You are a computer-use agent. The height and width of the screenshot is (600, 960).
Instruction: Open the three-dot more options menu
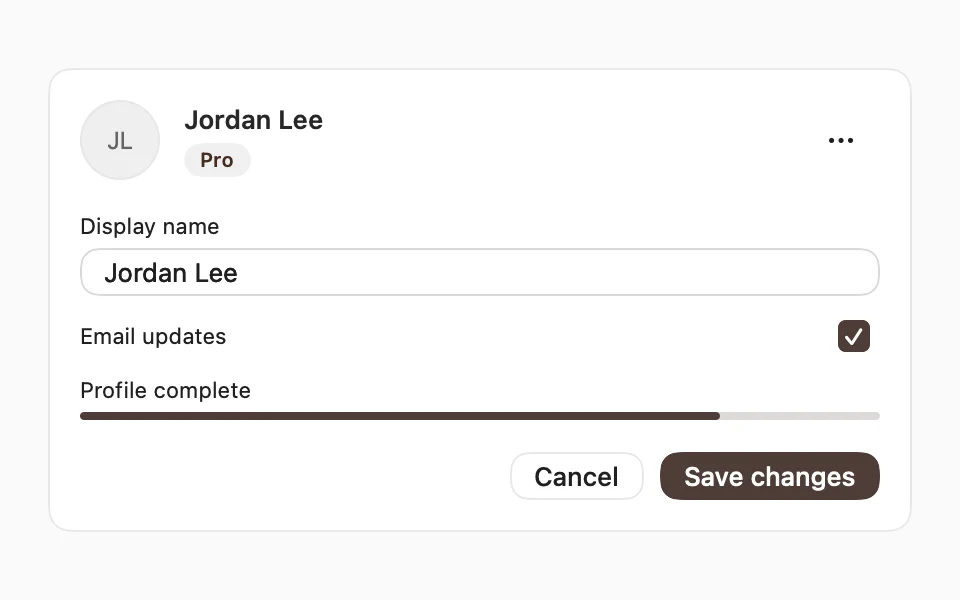click(841, 140)
